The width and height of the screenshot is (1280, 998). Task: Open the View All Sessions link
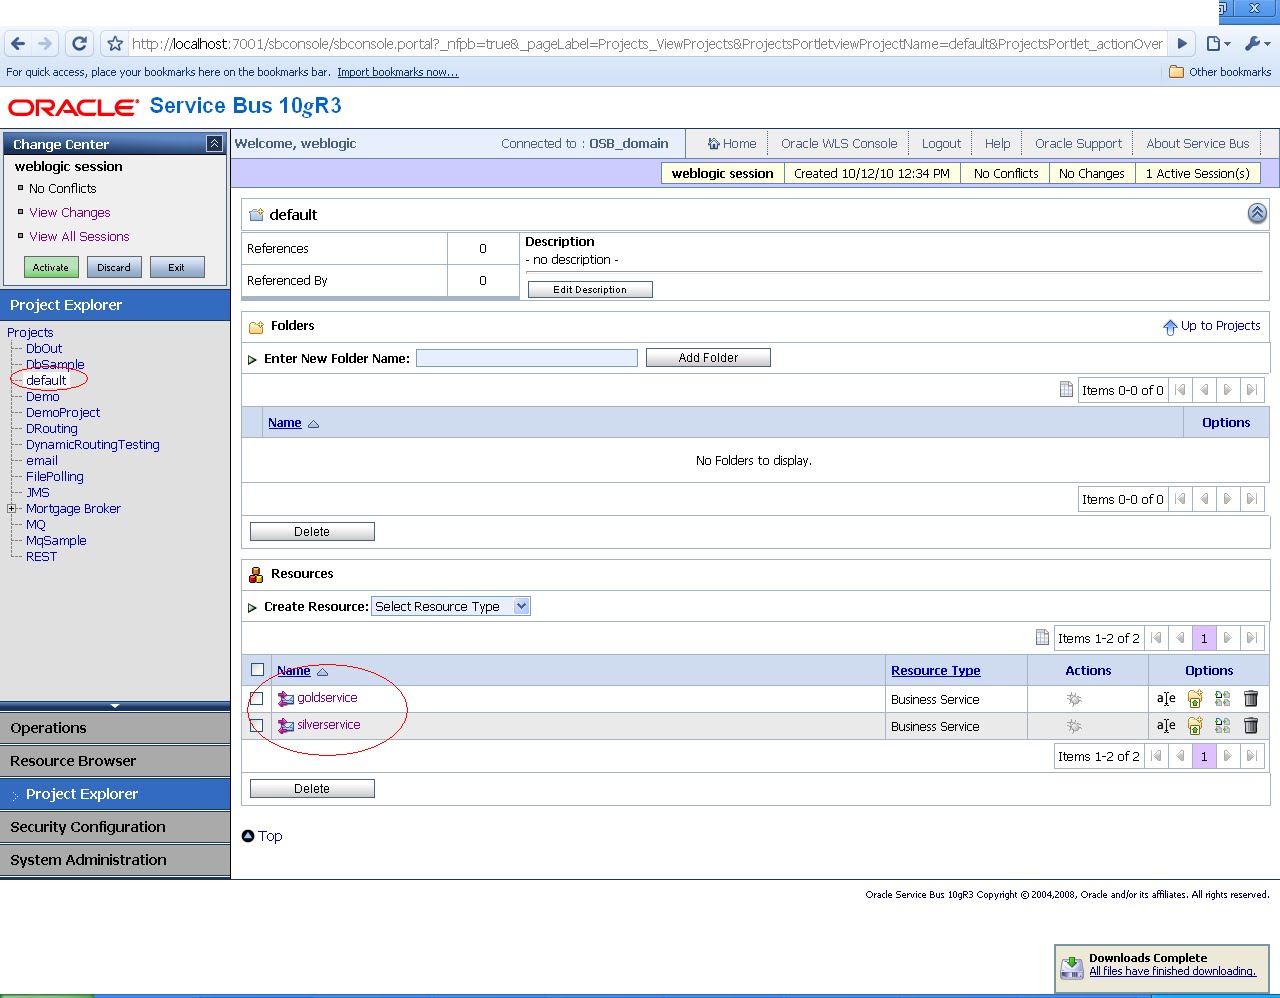(x=79, y=236)
